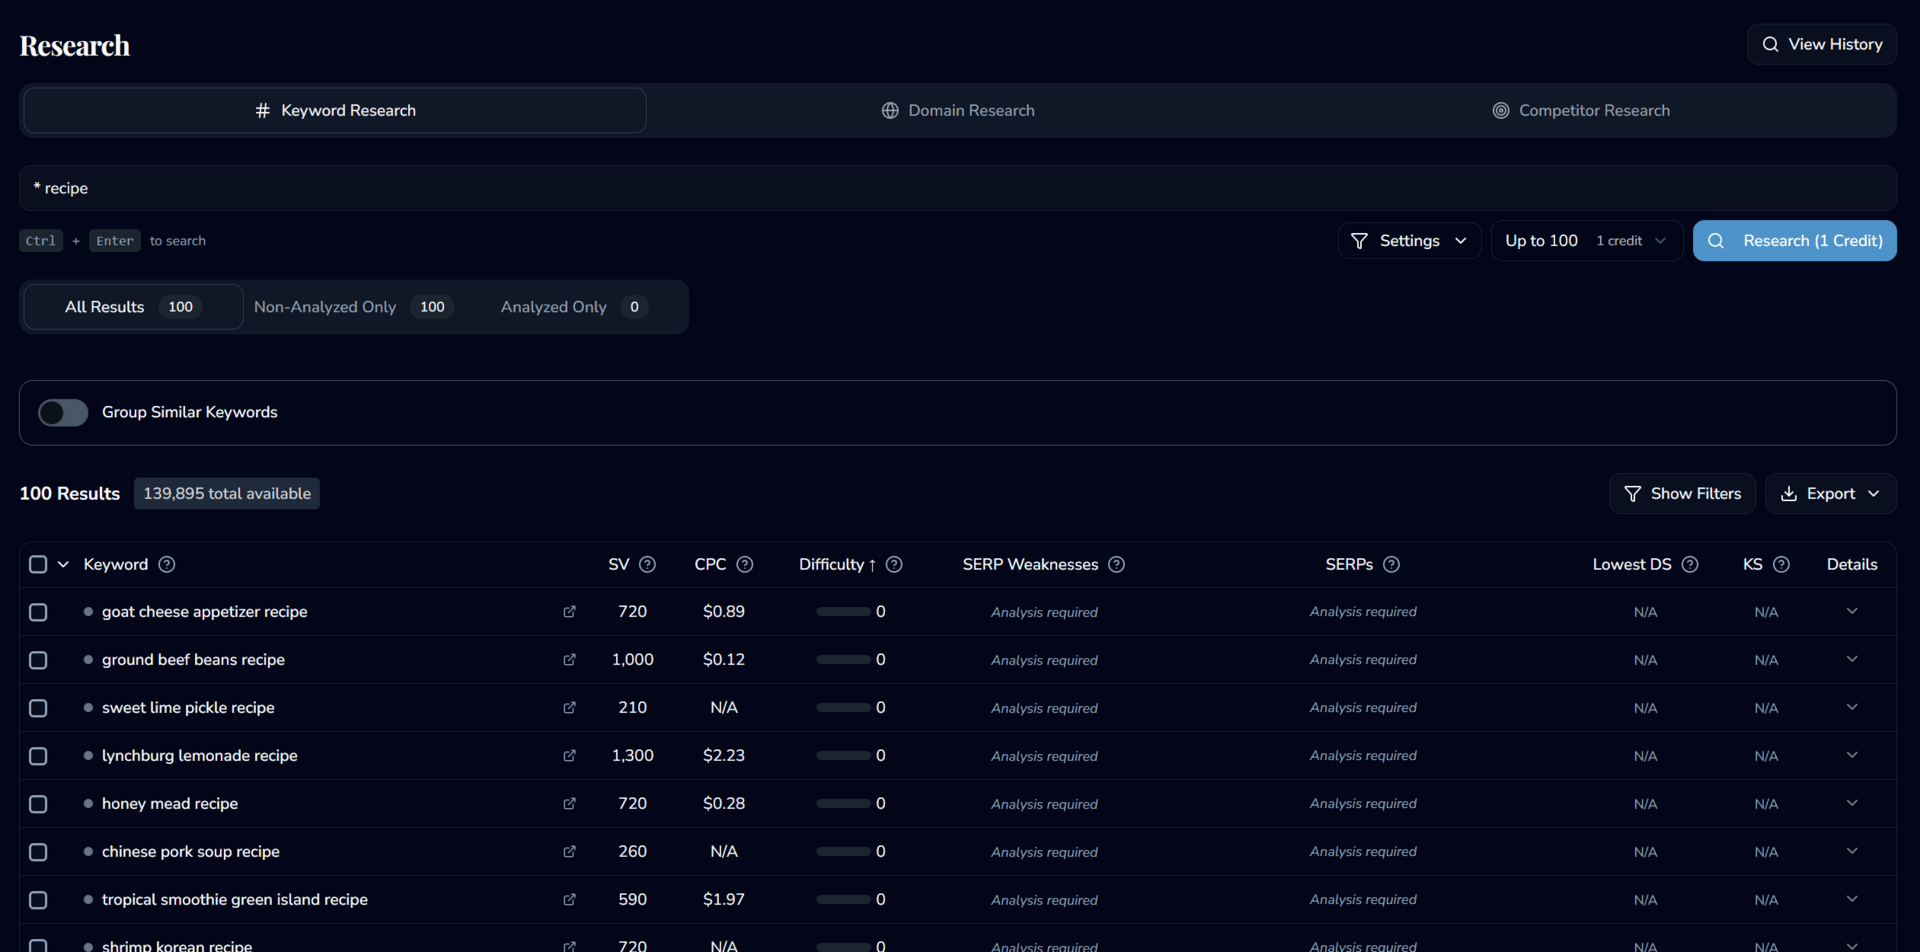Click the $2.23 CPC value

pyautogui.click(x=724, y=756)
